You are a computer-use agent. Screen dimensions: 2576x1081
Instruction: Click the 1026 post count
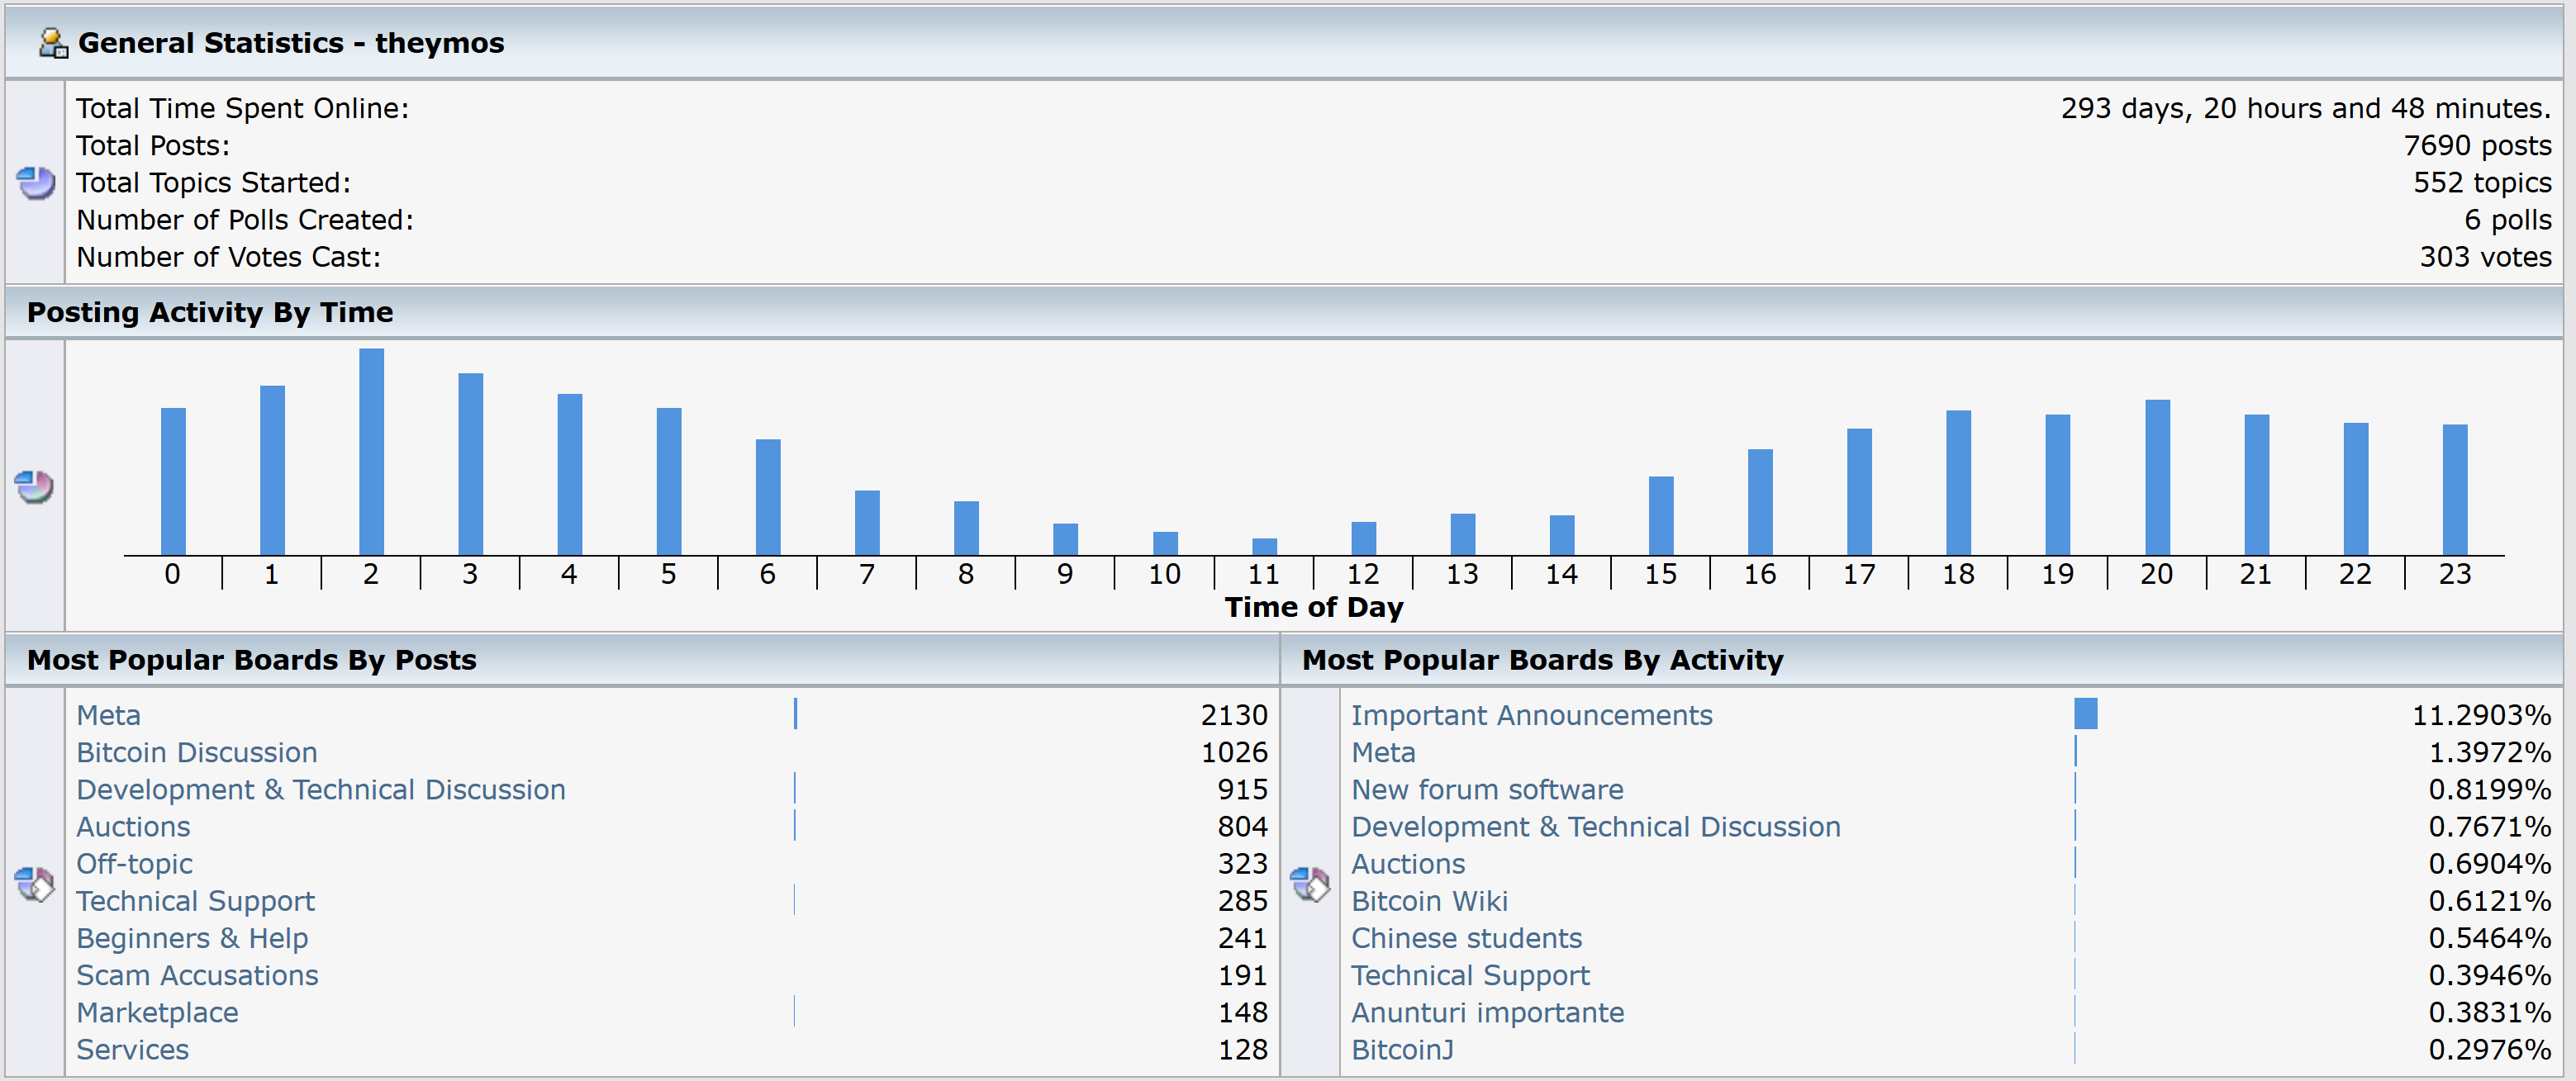coord(1234,752)
